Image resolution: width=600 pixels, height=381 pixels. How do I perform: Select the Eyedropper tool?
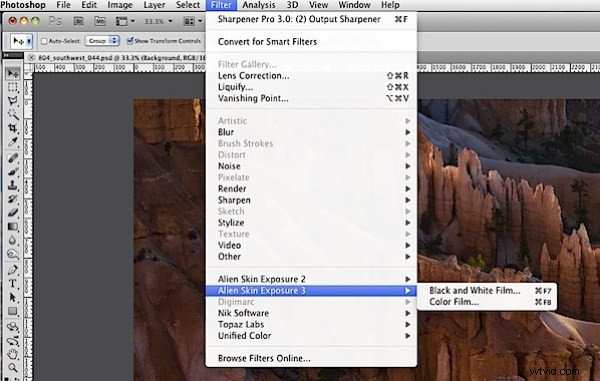(13, 142)
